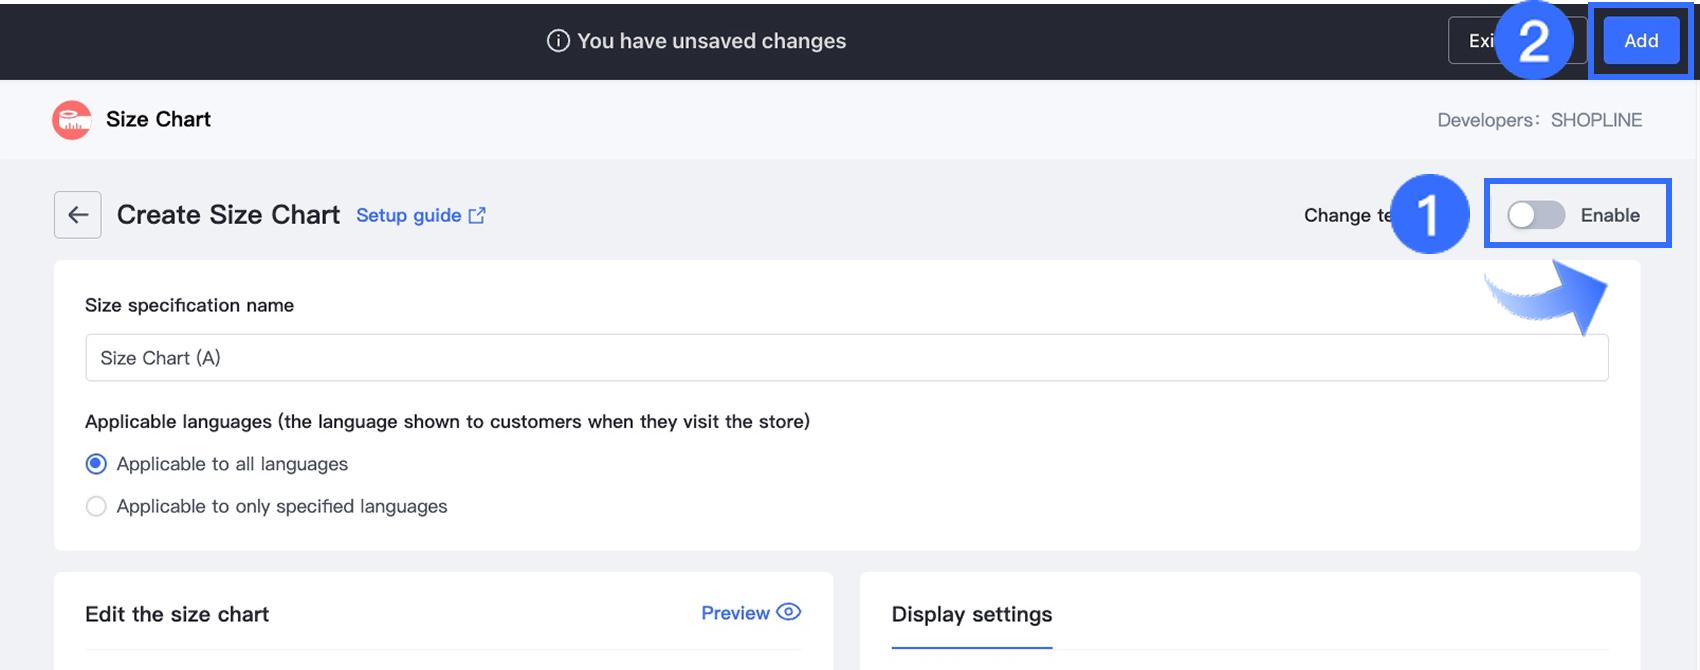The width and height of the screenshot is (1700, 670).
Task: Open the Preview link
Action: pos(735,613)
